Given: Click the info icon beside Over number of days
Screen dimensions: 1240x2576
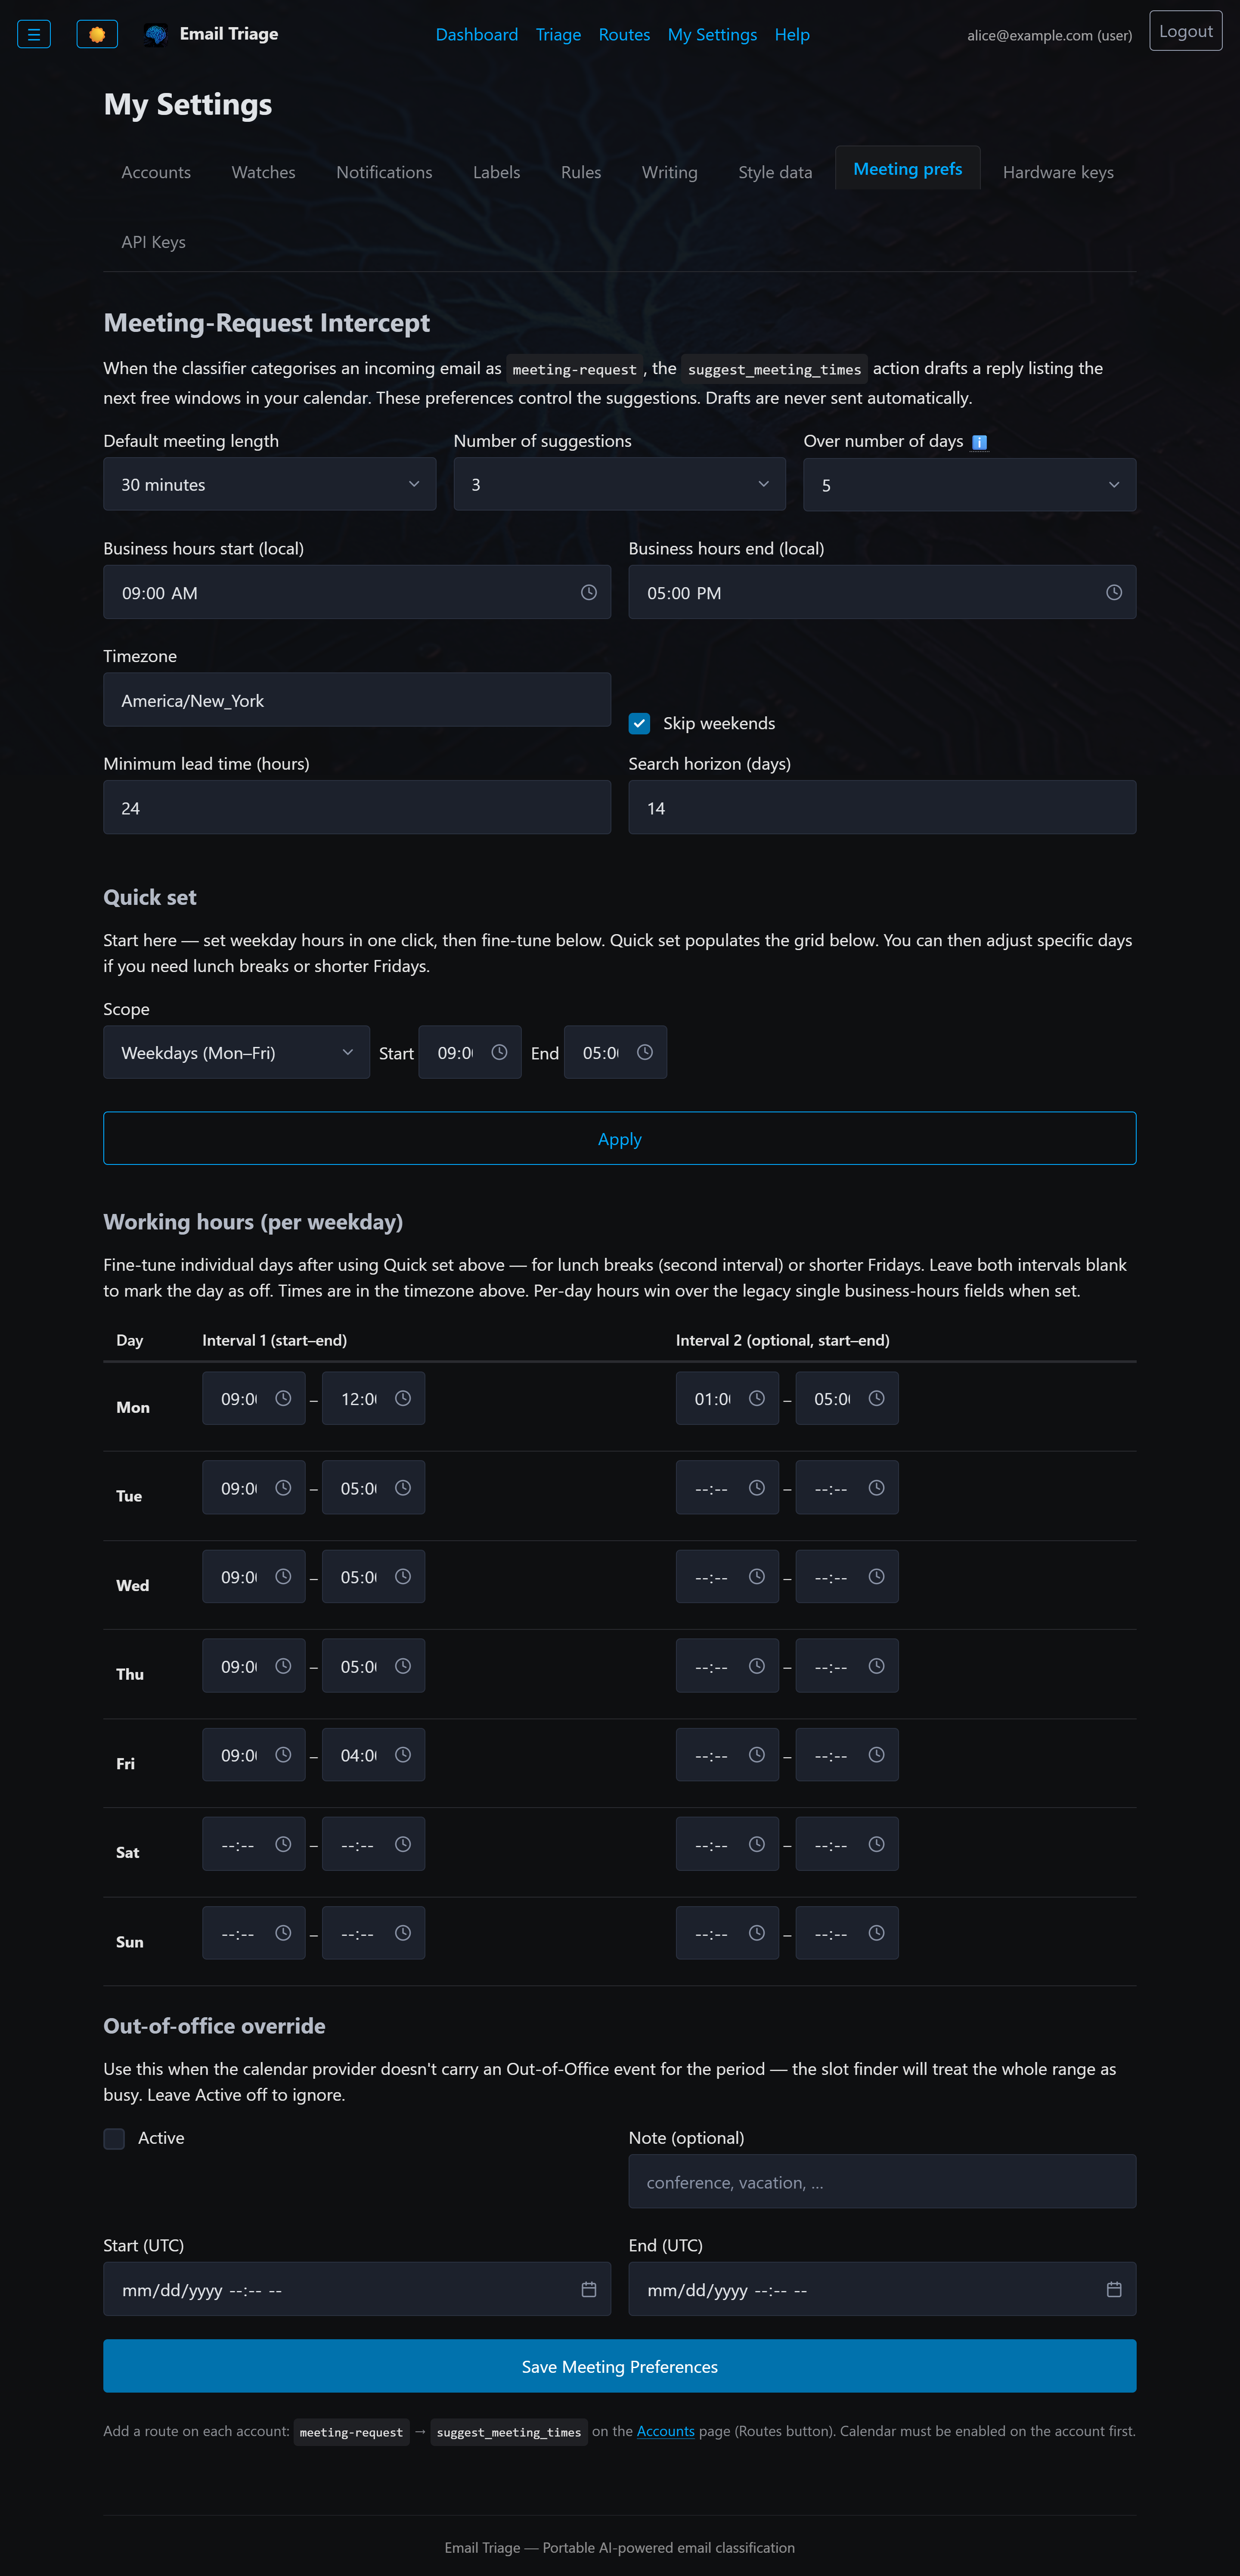Looking at the screenshot, I should [980, 442].
